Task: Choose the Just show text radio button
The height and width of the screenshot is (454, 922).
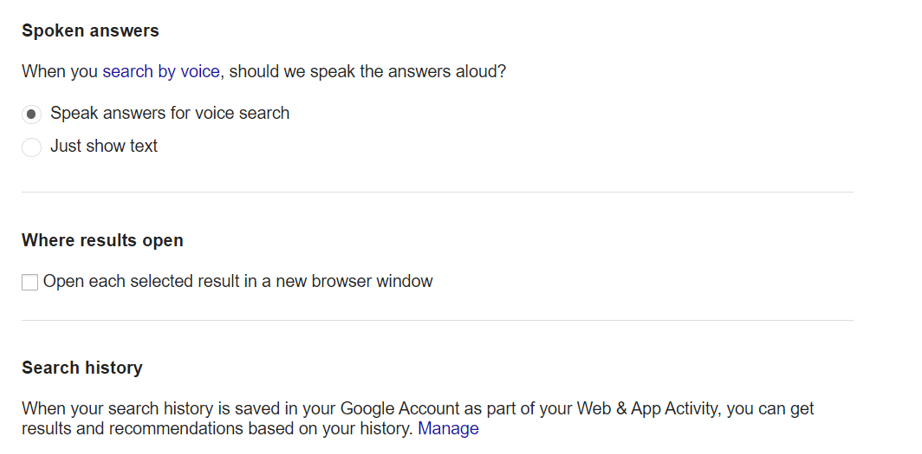Action: point(32,147)
